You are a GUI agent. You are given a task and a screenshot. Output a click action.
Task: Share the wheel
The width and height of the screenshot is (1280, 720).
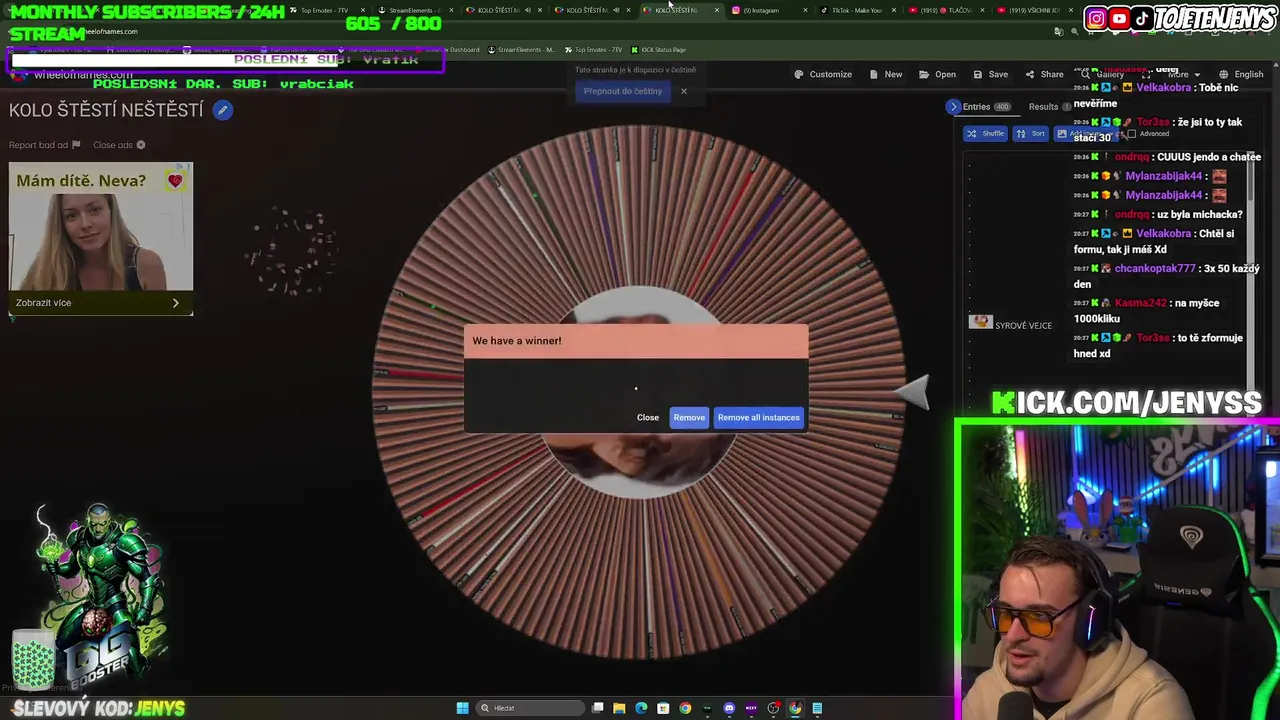coord(1044,74)
